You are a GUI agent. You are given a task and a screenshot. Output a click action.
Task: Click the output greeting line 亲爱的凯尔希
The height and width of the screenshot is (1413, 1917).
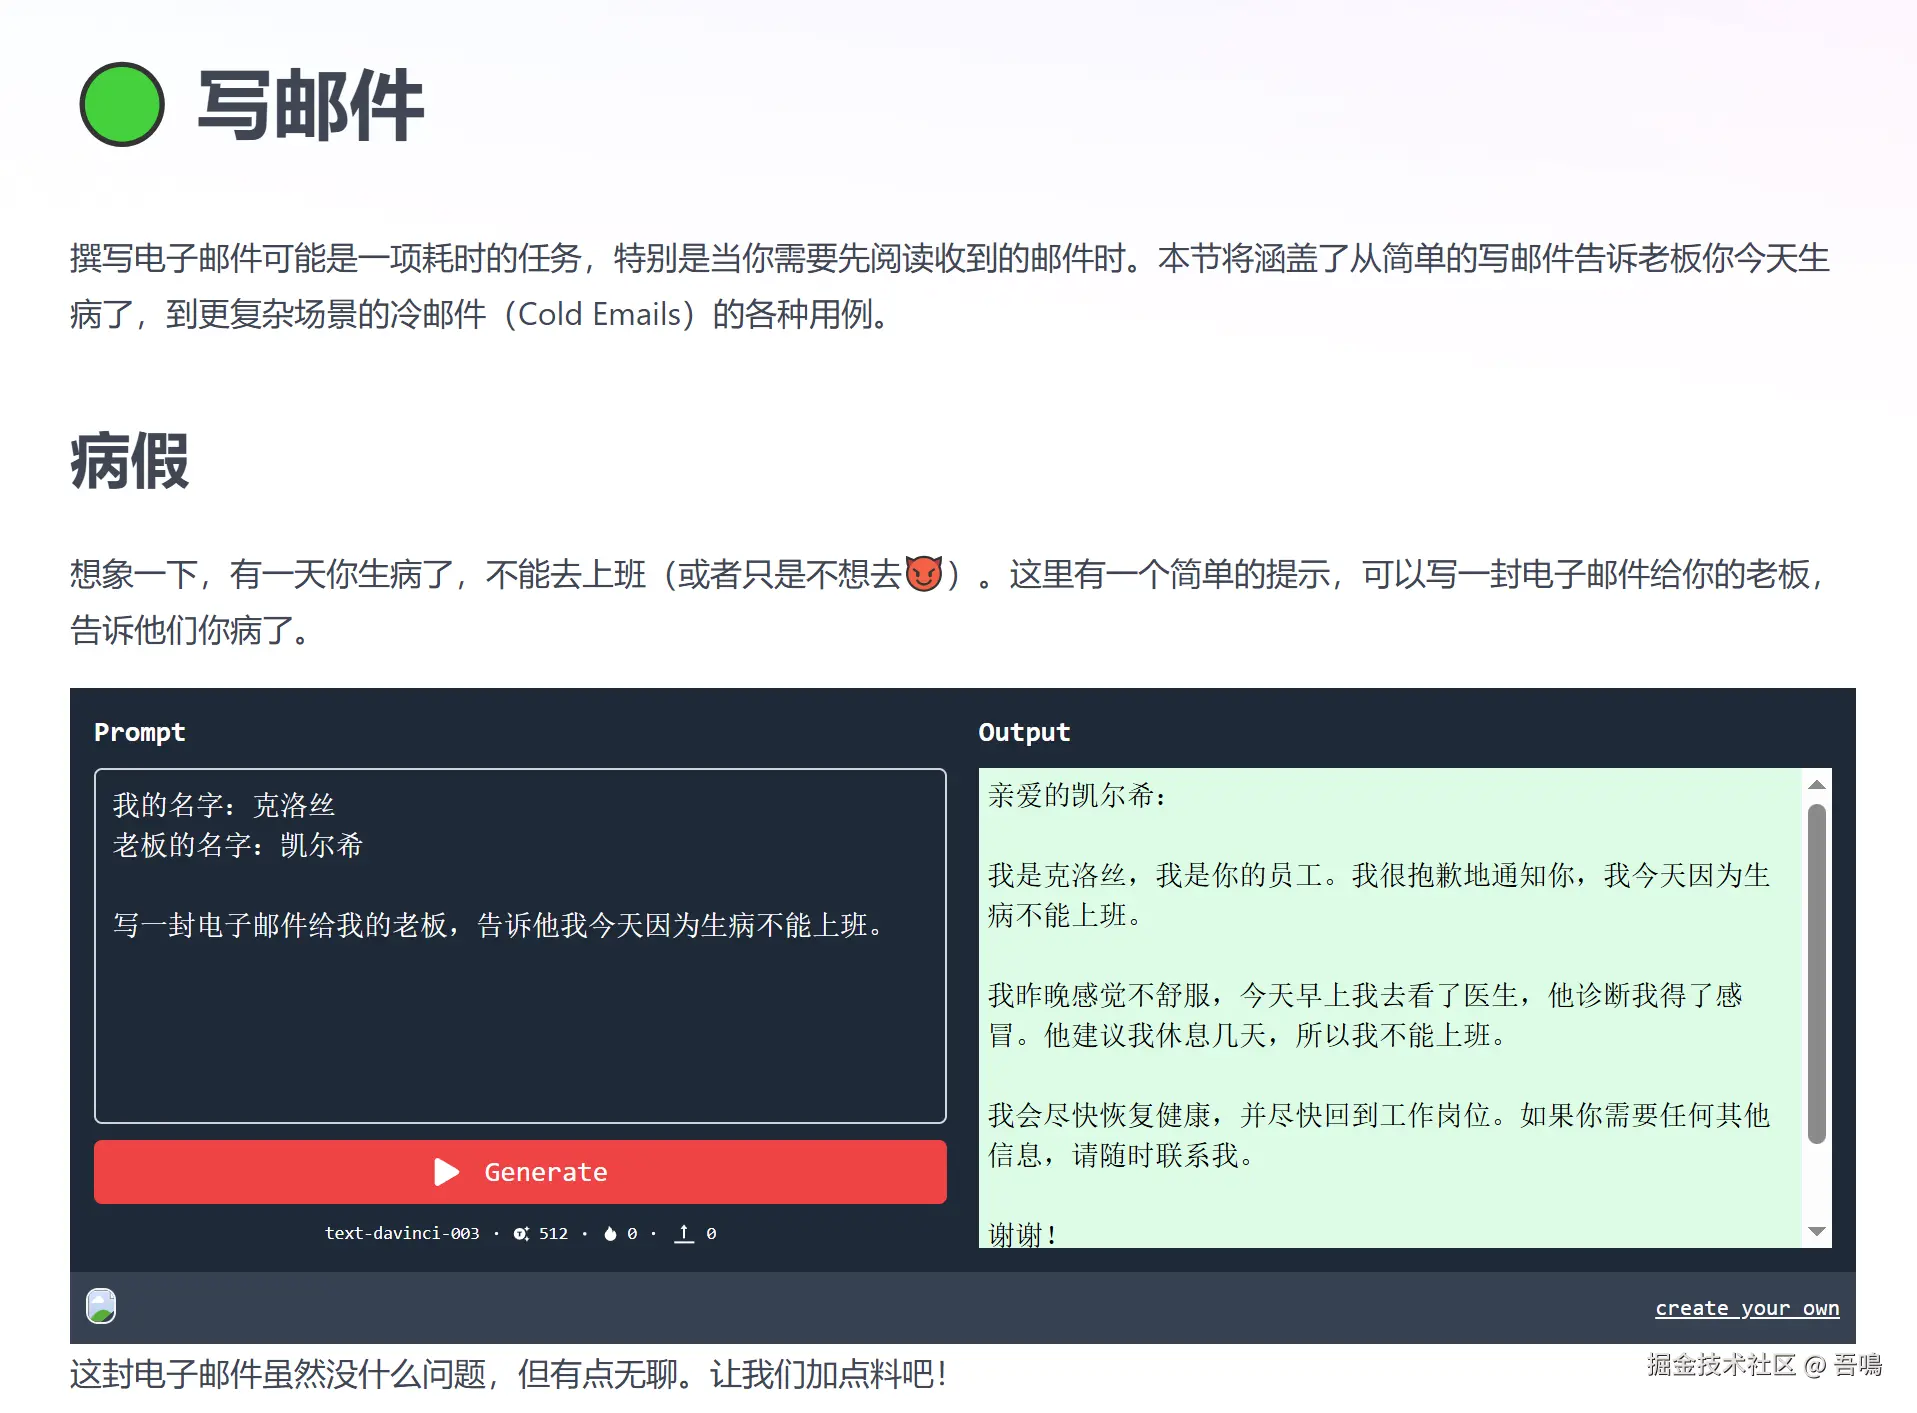[x=1077, y=796]
